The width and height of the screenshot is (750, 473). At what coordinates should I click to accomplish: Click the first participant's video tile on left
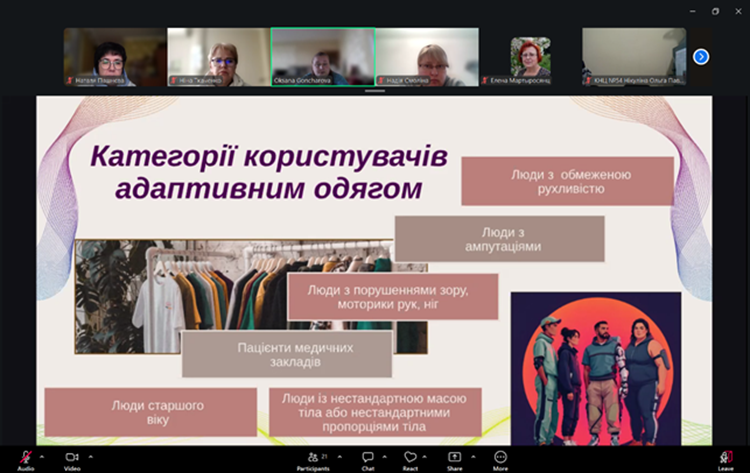[114, 57]
